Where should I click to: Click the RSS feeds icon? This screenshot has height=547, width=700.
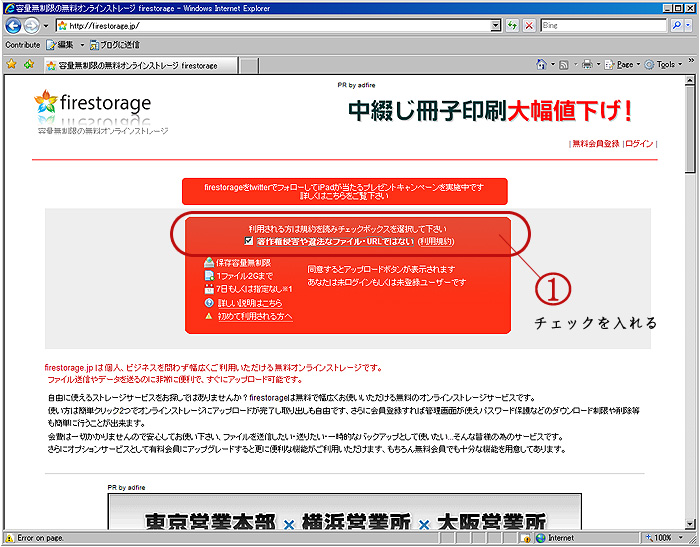coord(564,65)
